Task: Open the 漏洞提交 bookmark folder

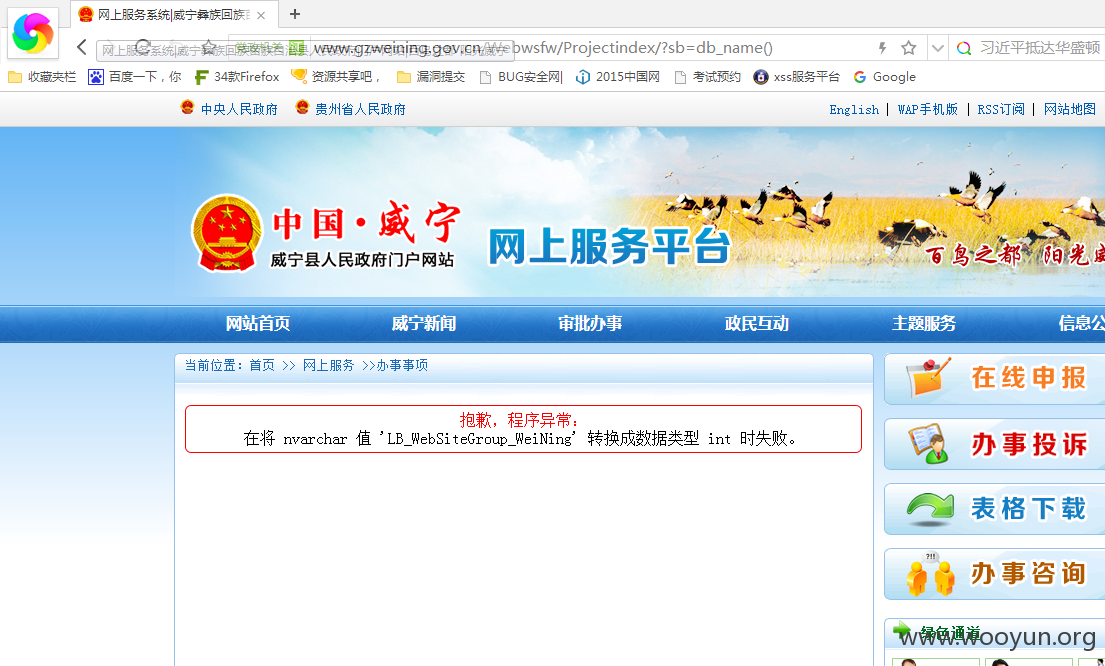Action: 431,77
